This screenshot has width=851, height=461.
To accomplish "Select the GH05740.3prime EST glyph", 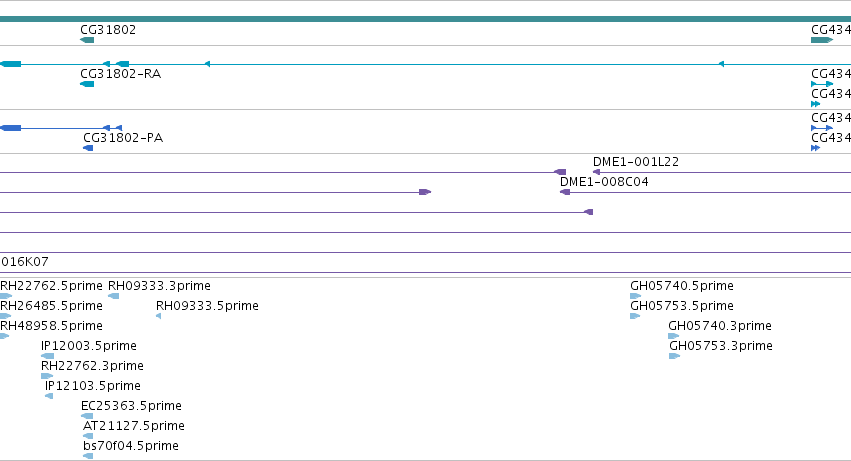I will click(674, 336).
